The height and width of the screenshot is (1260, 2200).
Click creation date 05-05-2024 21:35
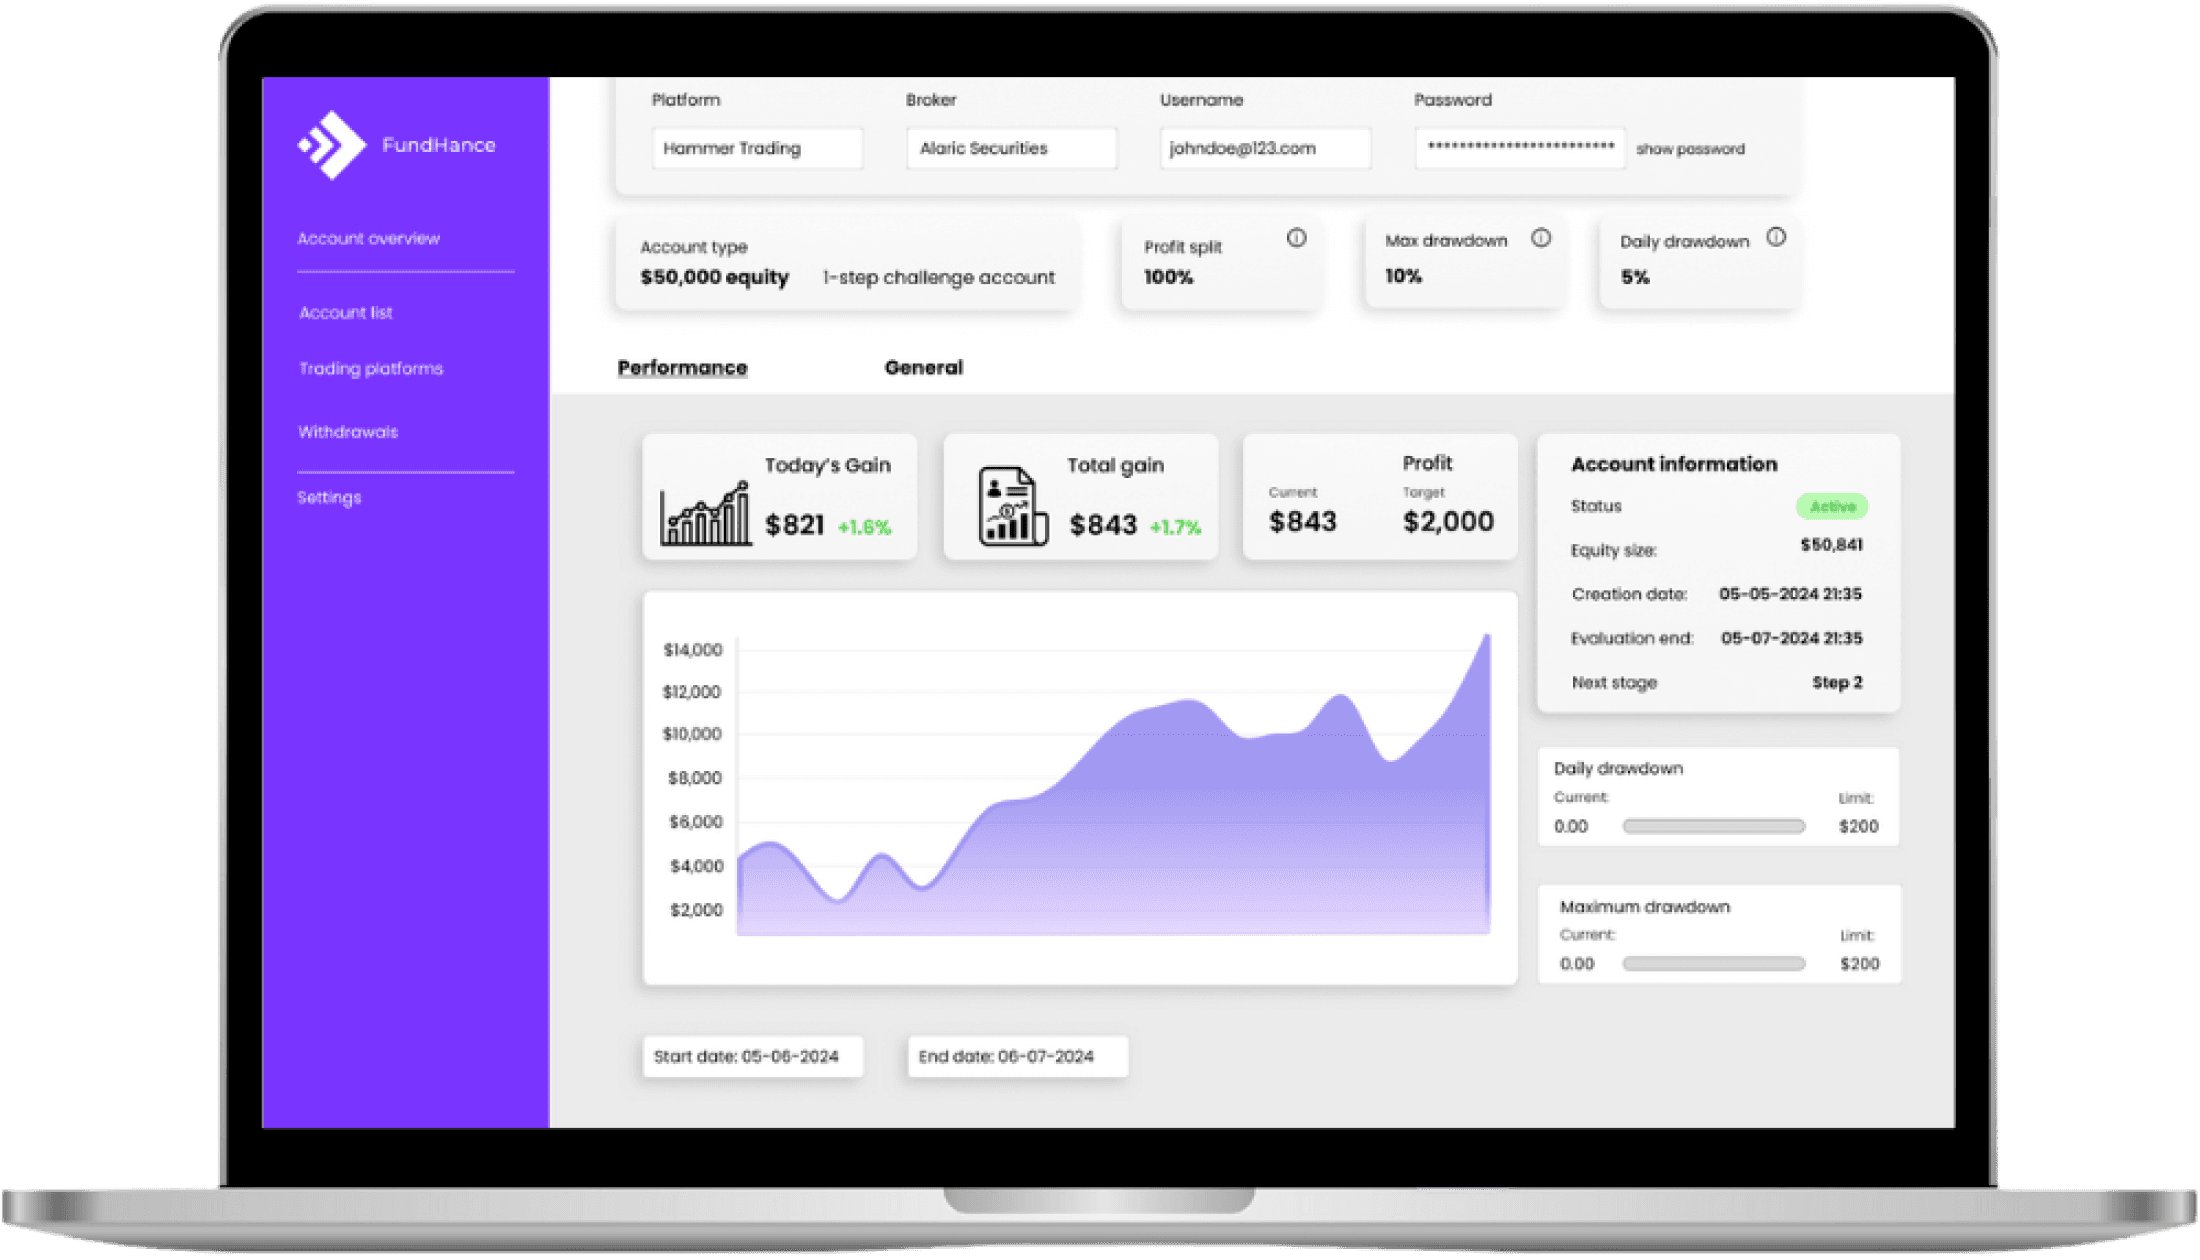[1790, 594]
